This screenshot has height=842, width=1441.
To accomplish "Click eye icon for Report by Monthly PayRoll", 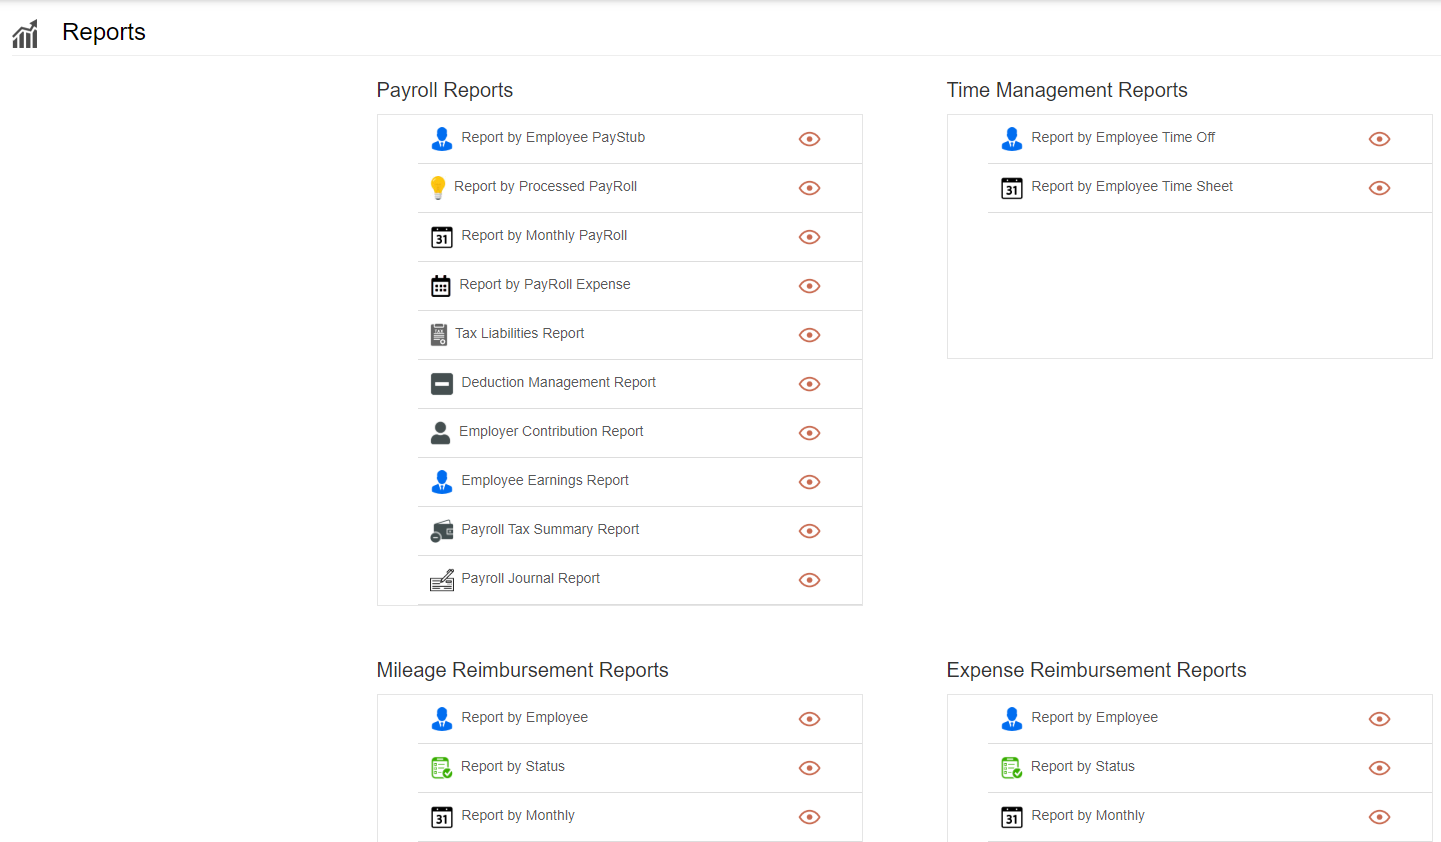I will (x=809, y=237).
